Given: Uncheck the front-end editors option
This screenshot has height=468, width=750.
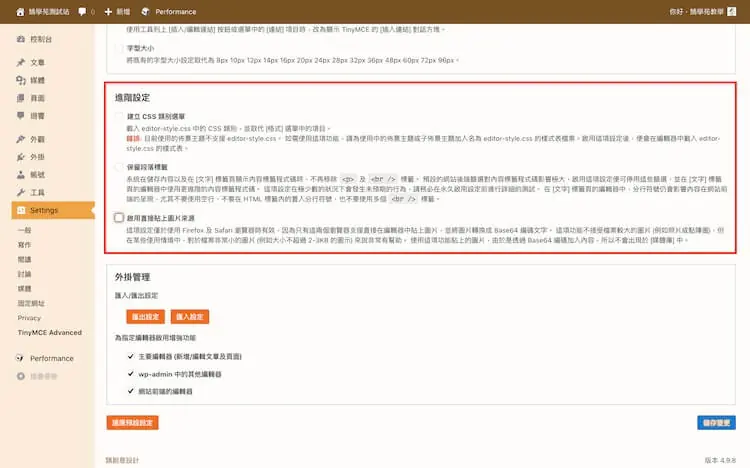Looking at the screenshot, I should 131,391.
